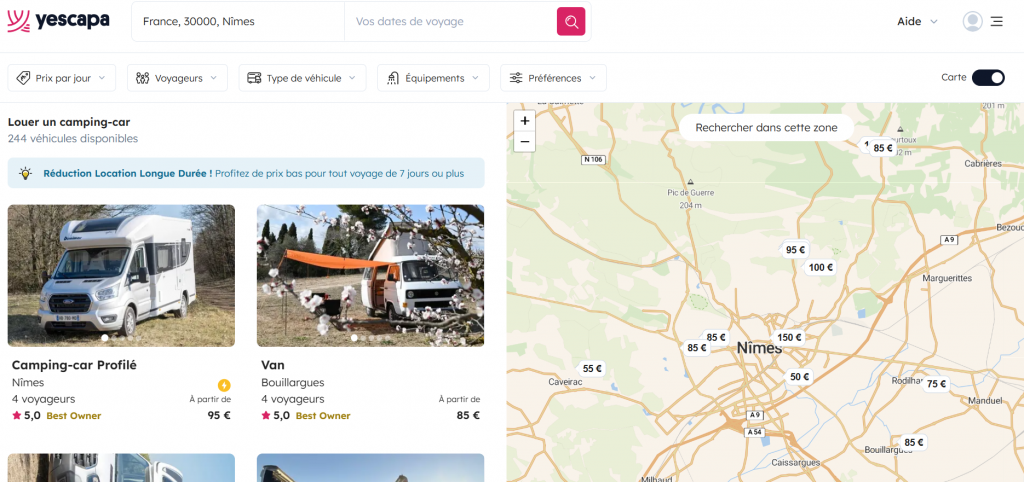Screen dimensions: 1024x482
Task: Click the 244 véhicules disponibles text
Action: (72, 138)
